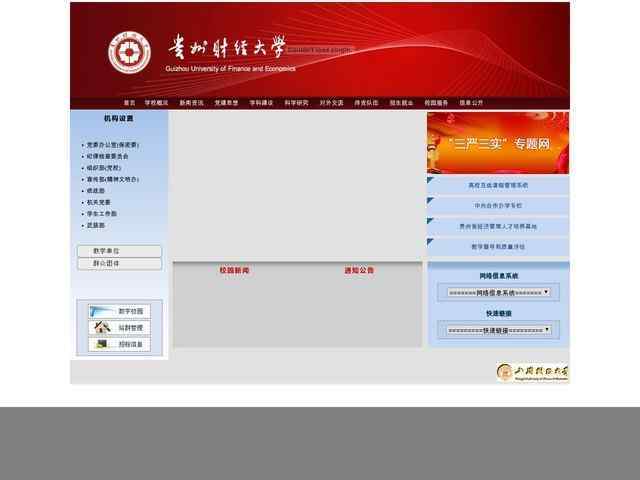The height and width of the screenshot is (480, 640).
Task: Click the university emblem logo in the header
Action: [x=129, y=52]
